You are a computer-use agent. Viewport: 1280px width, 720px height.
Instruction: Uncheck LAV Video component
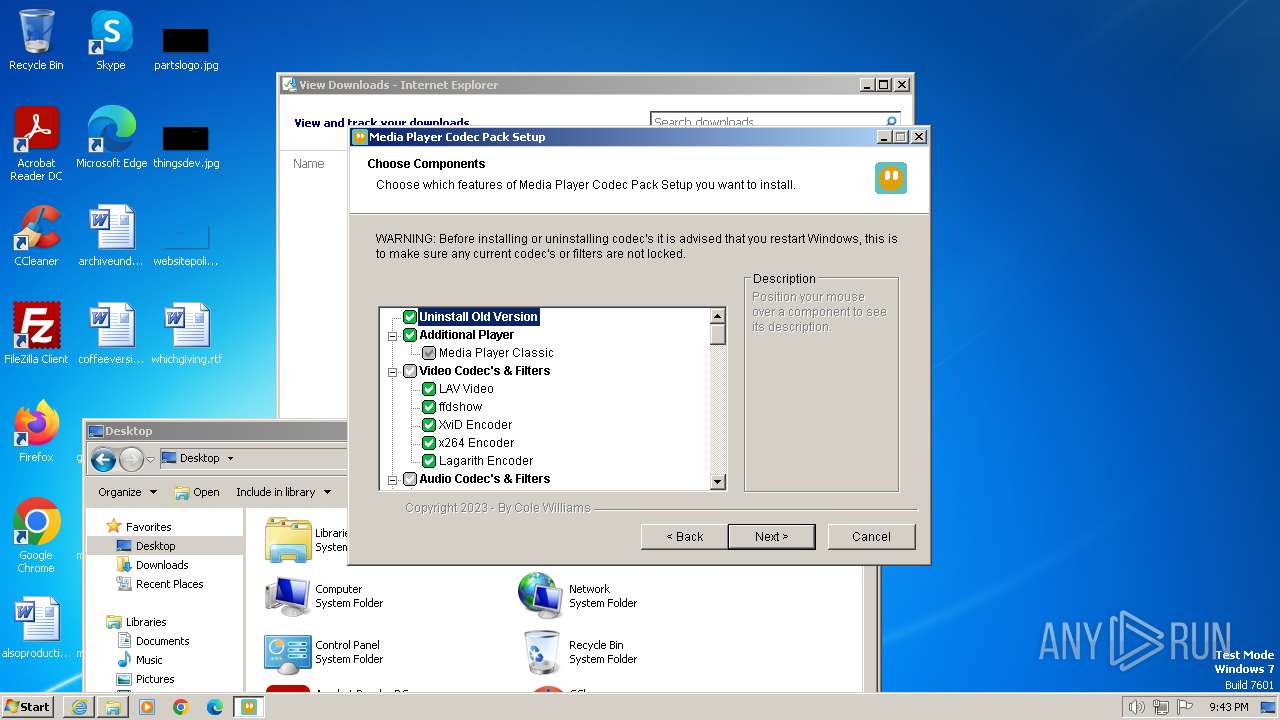point(429,389)
